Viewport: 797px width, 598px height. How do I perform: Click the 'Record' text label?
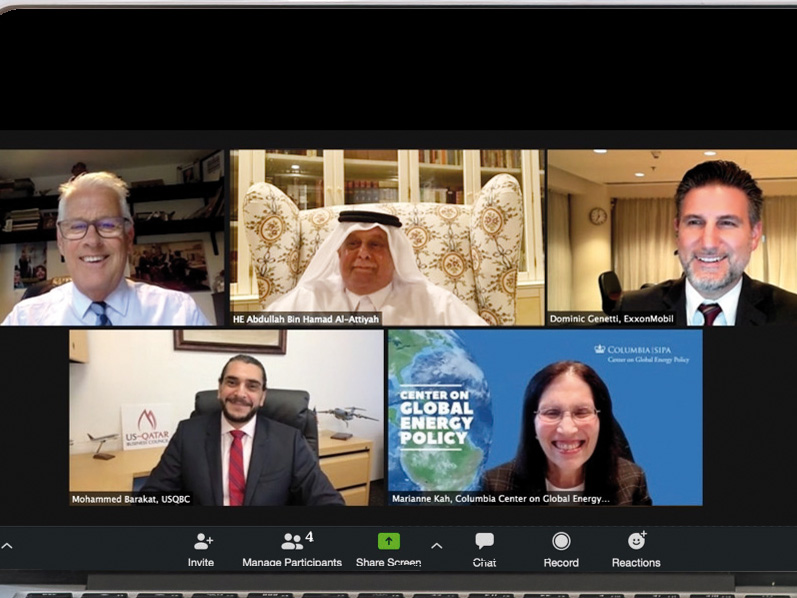click(x=561, y=562)
